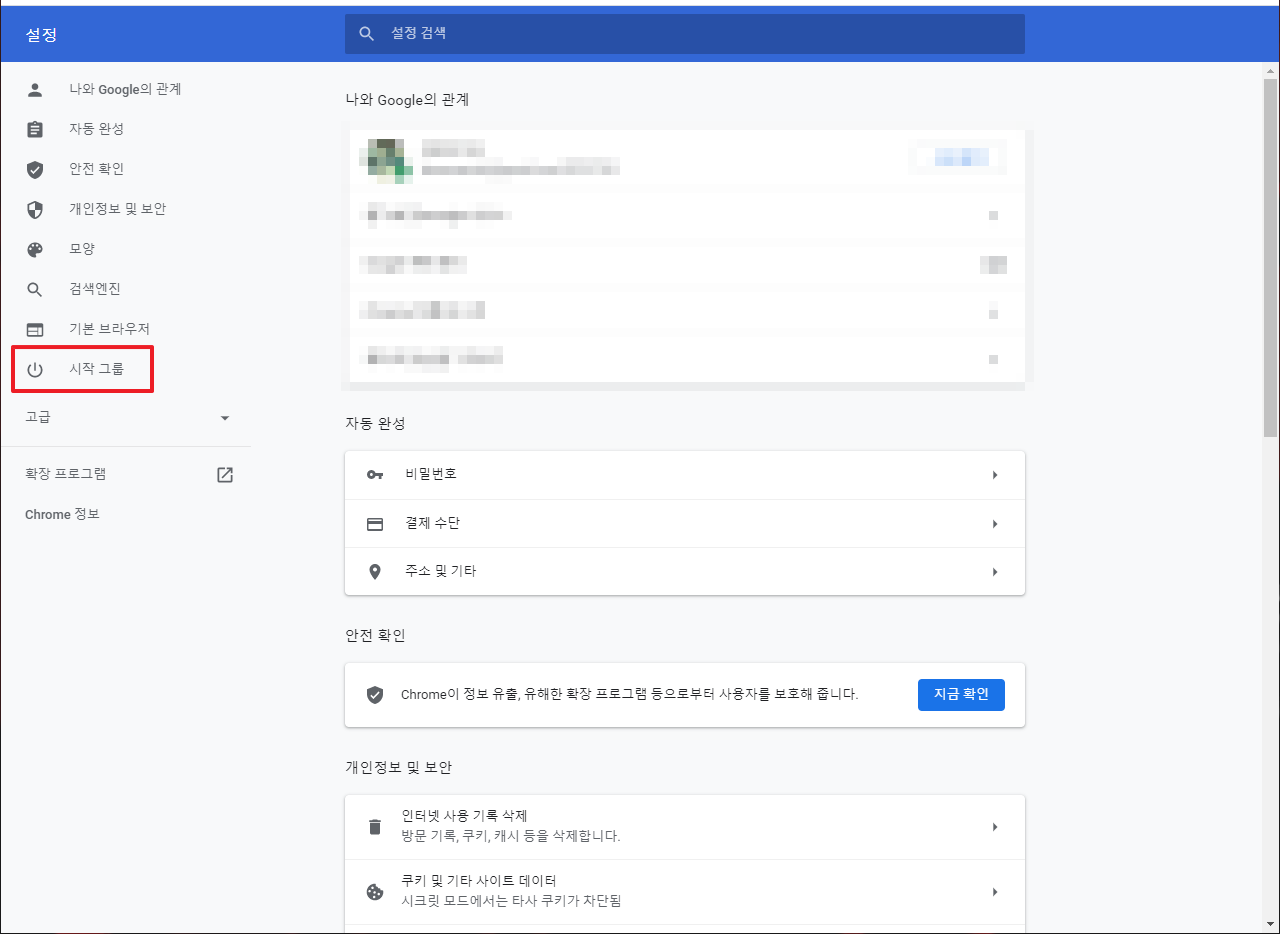
Task: Click the shield icon for 개인정보 및 보안
Action: tap(35, 209)
